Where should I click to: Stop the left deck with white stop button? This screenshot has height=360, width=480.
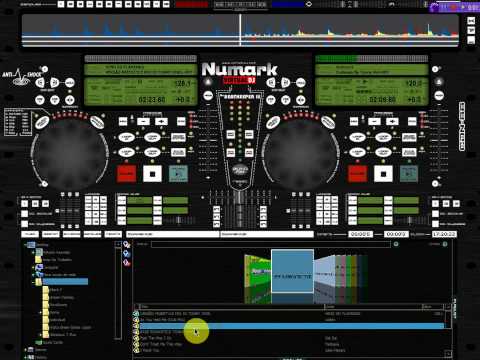click(x=152, y=174)
